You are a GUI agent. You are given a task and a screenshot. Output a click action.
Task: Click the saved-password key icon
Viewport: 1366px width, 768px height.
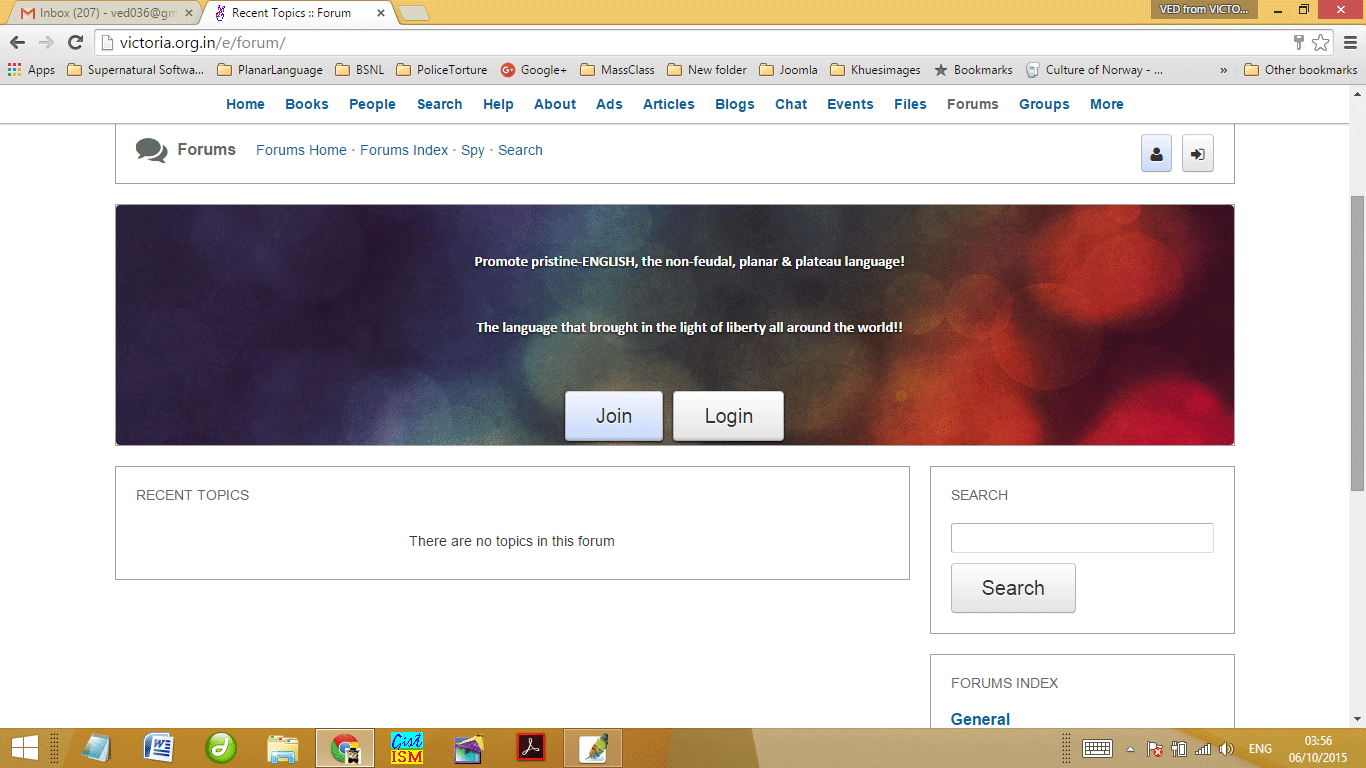point(1299,42)
